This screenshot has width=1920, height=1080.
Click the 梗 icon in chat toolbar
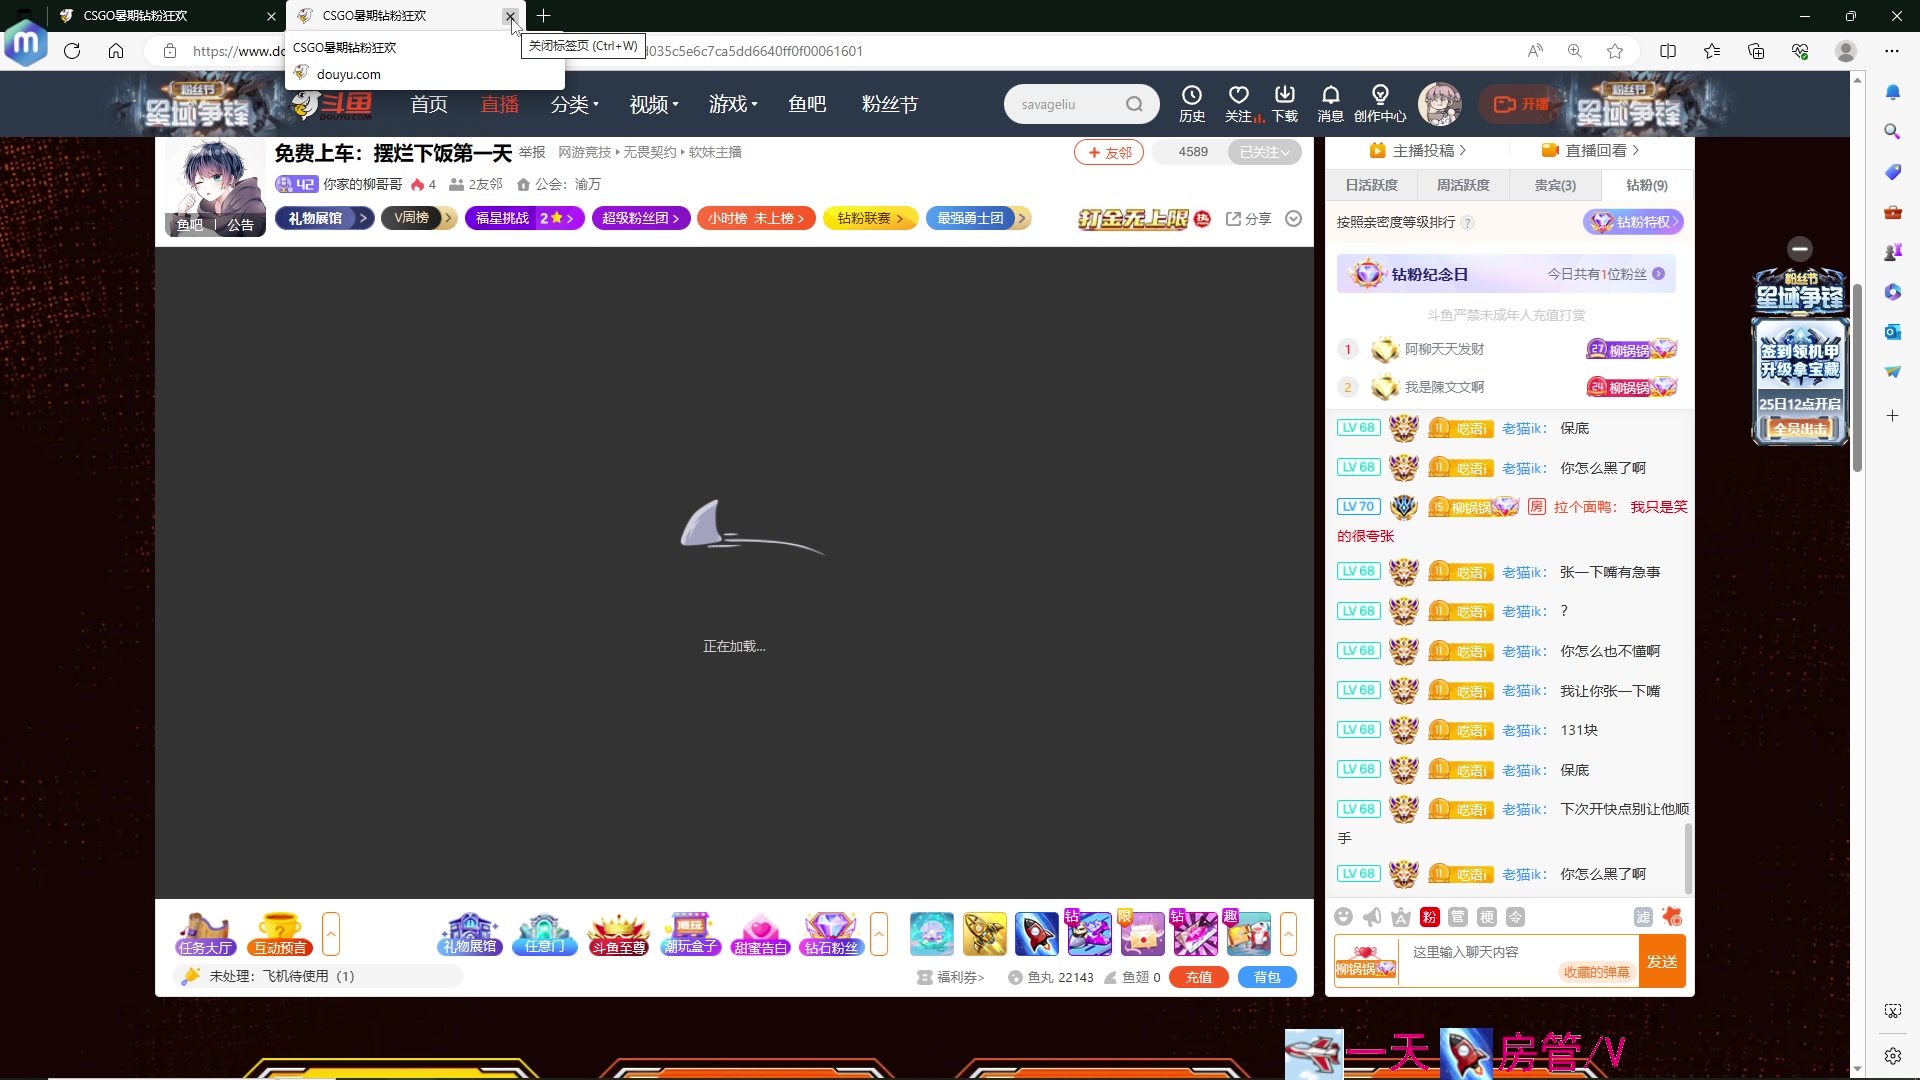click(1487, 917)
